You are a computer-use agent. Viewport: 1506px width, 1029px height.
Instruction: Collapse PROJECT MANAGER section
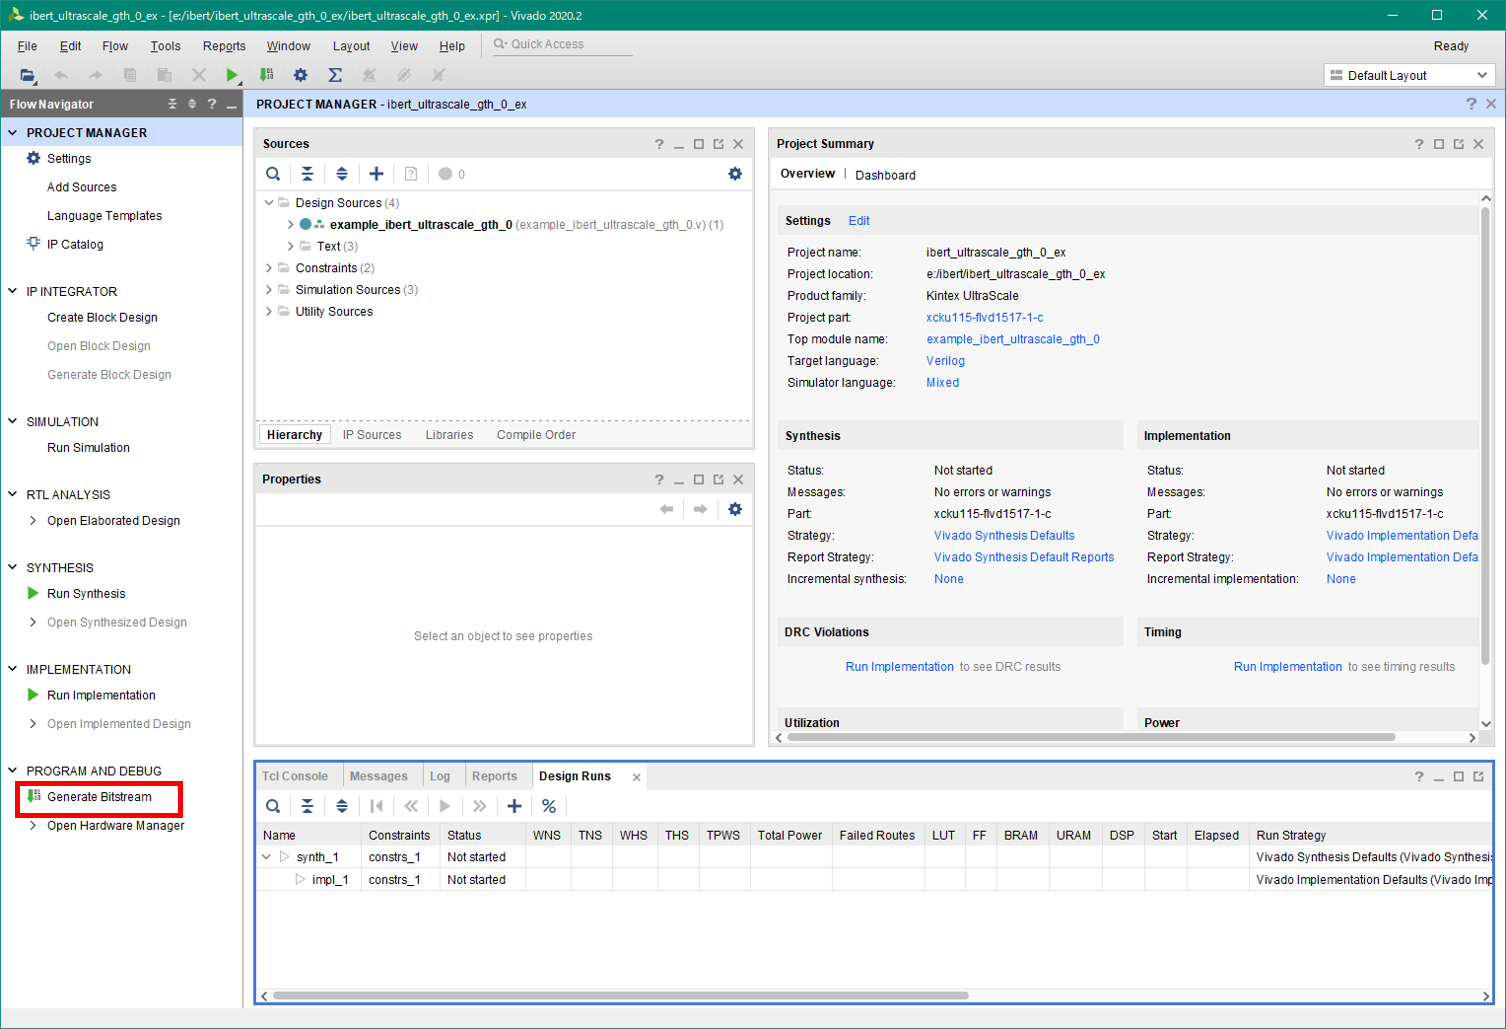coord(12,132)
